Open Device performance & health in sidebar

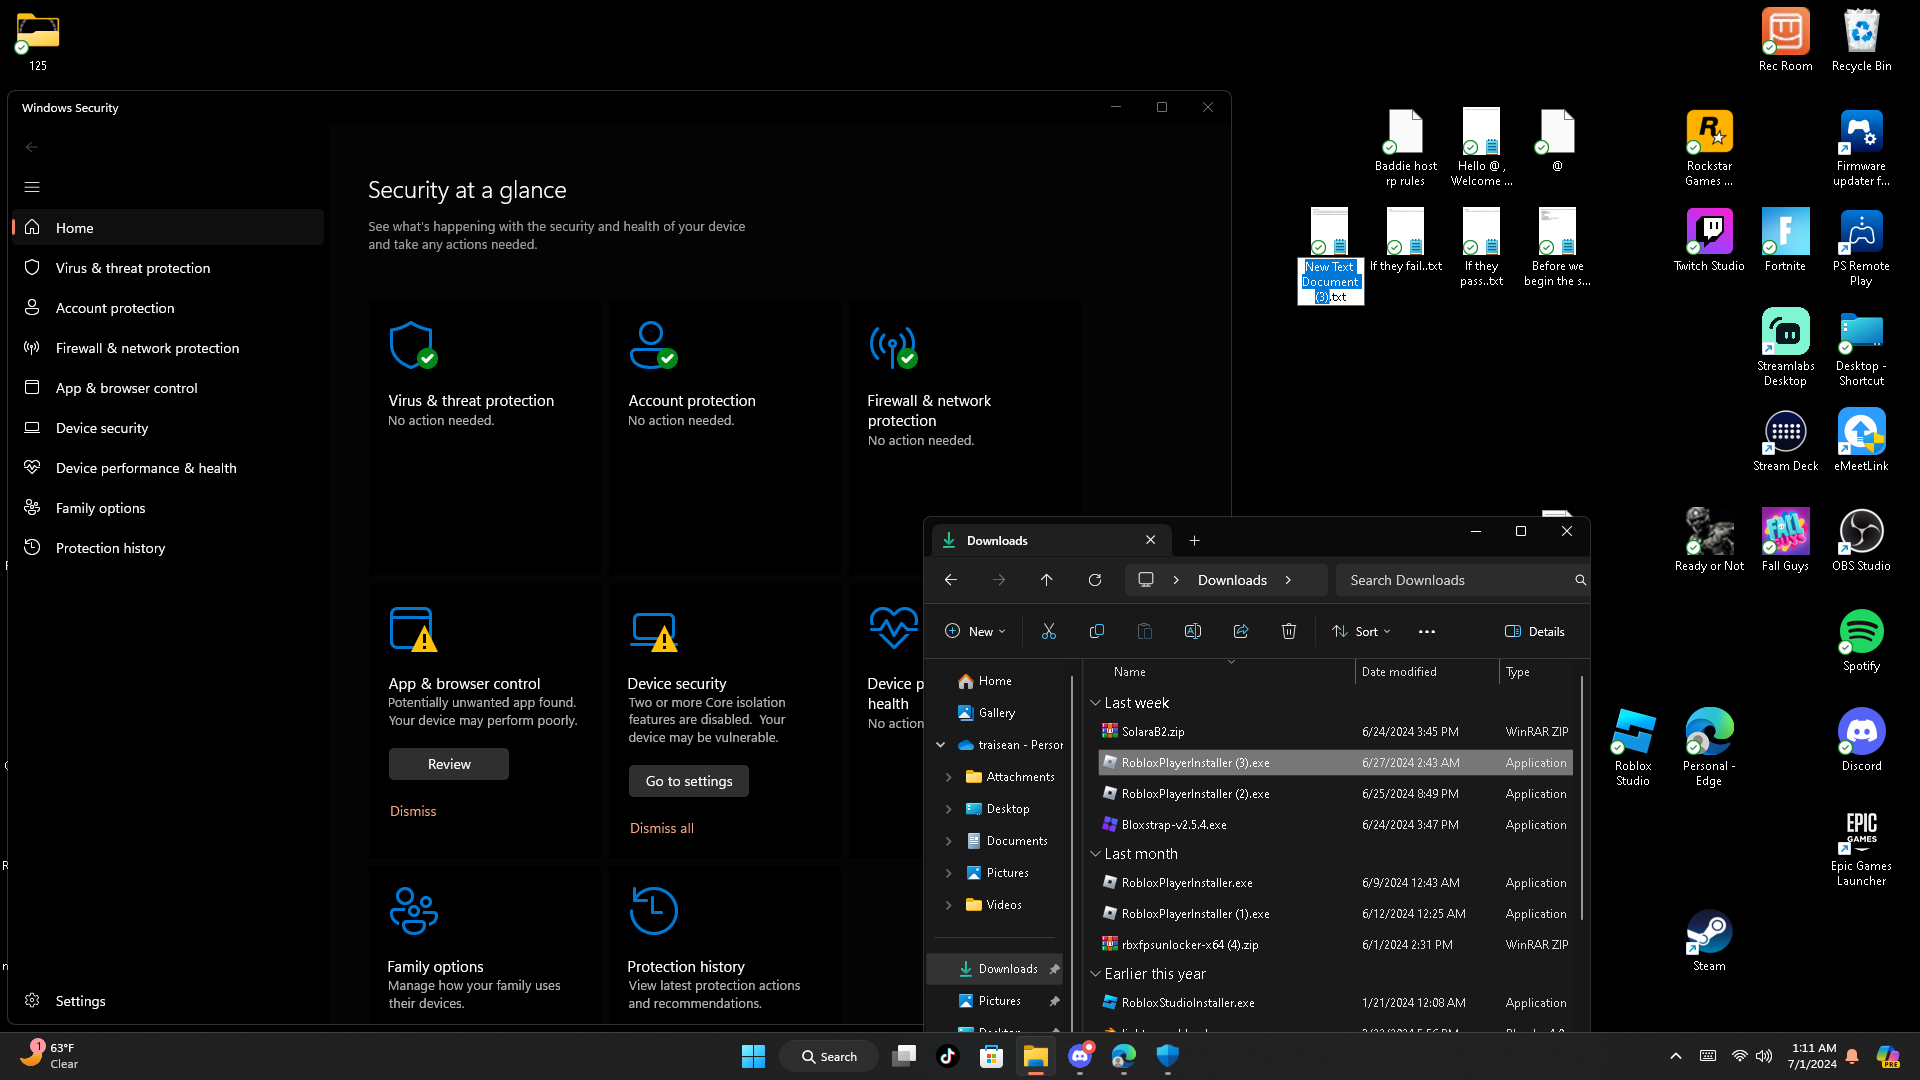[168, 468]
